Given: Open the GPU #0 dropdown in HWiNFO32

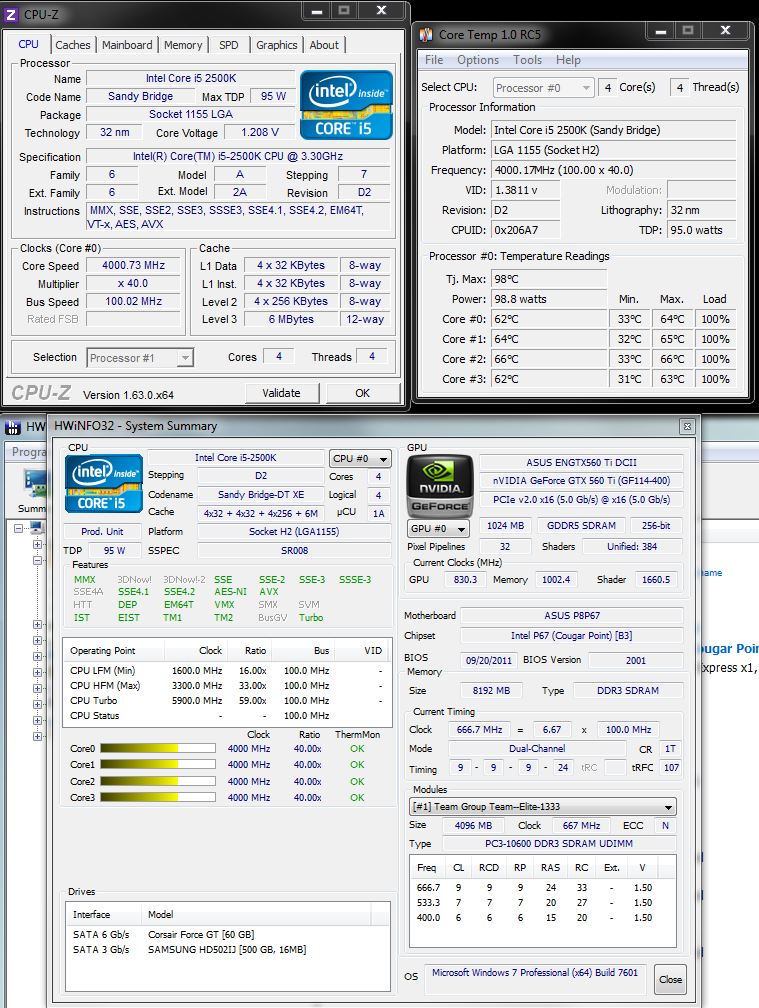Looking at the screenshot, I should tap(438, 528).
